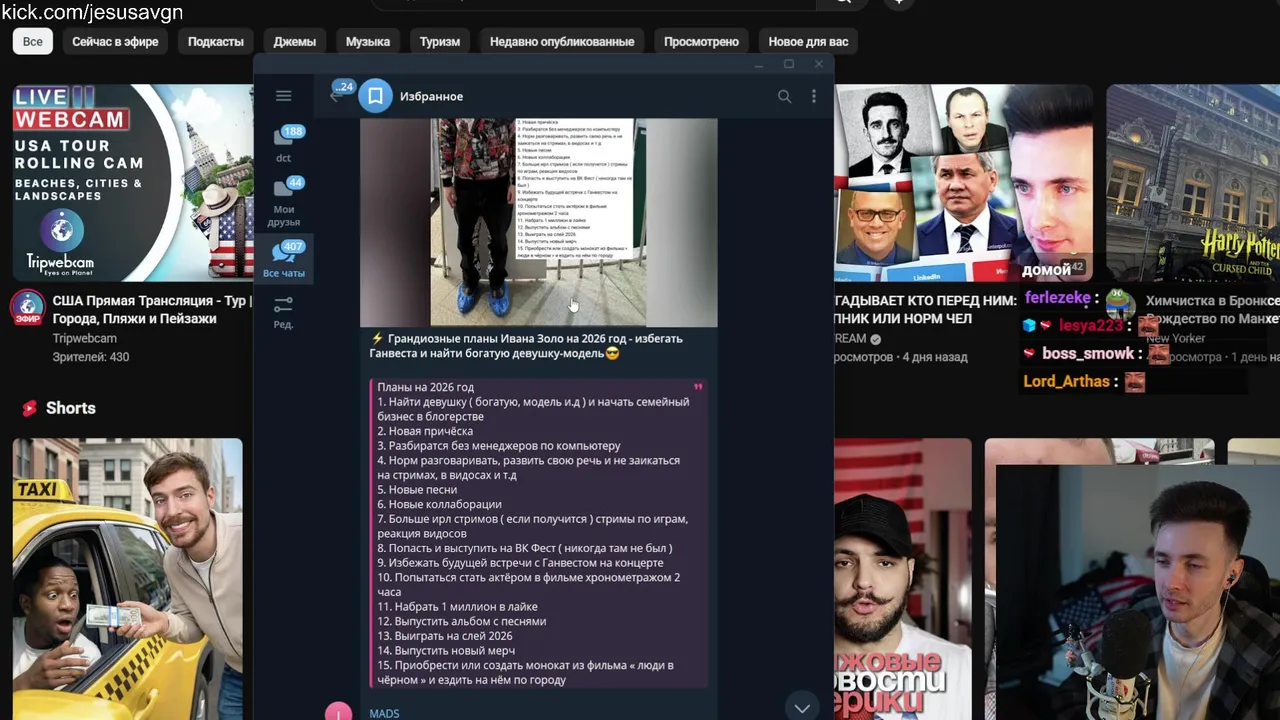Open the three-dot chat options menu
This screenshot has width=1280, height=720.
(814, 96)
